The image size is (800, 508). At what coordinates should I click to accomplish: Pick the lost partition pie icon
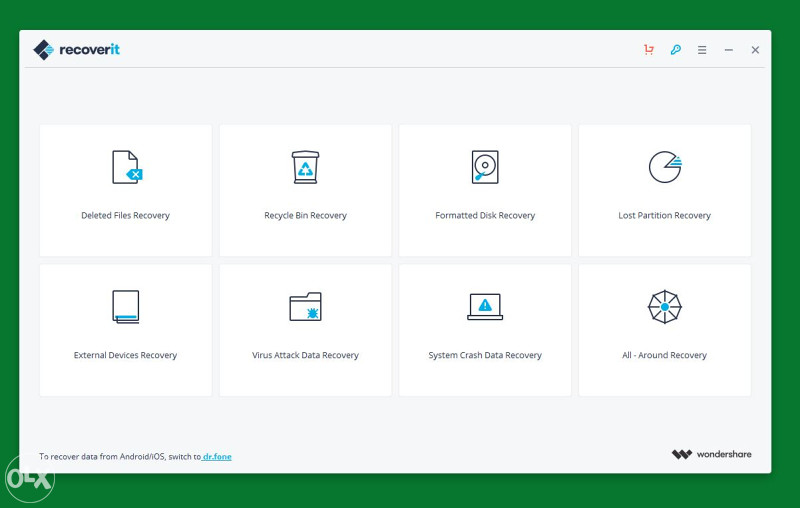click(665, 167)
